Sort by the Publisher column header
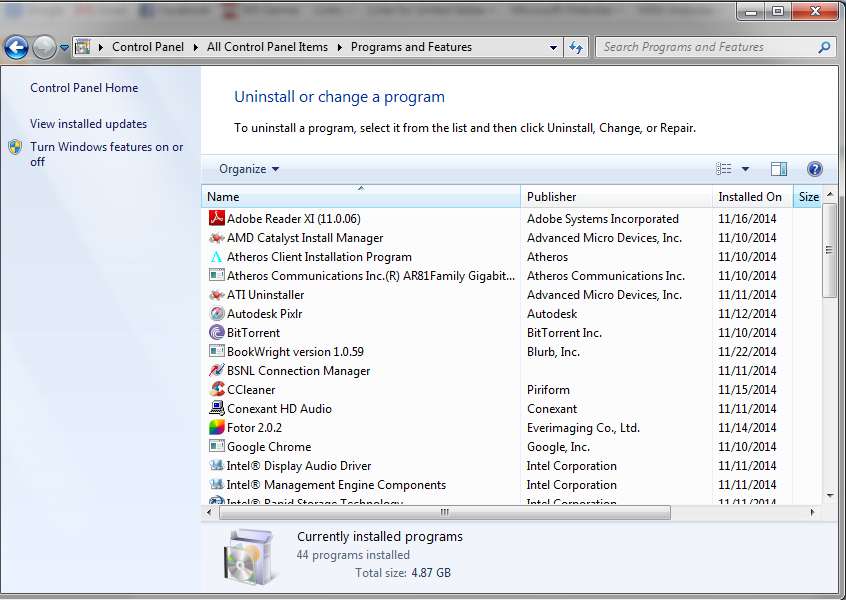 [x=616, y=197]
